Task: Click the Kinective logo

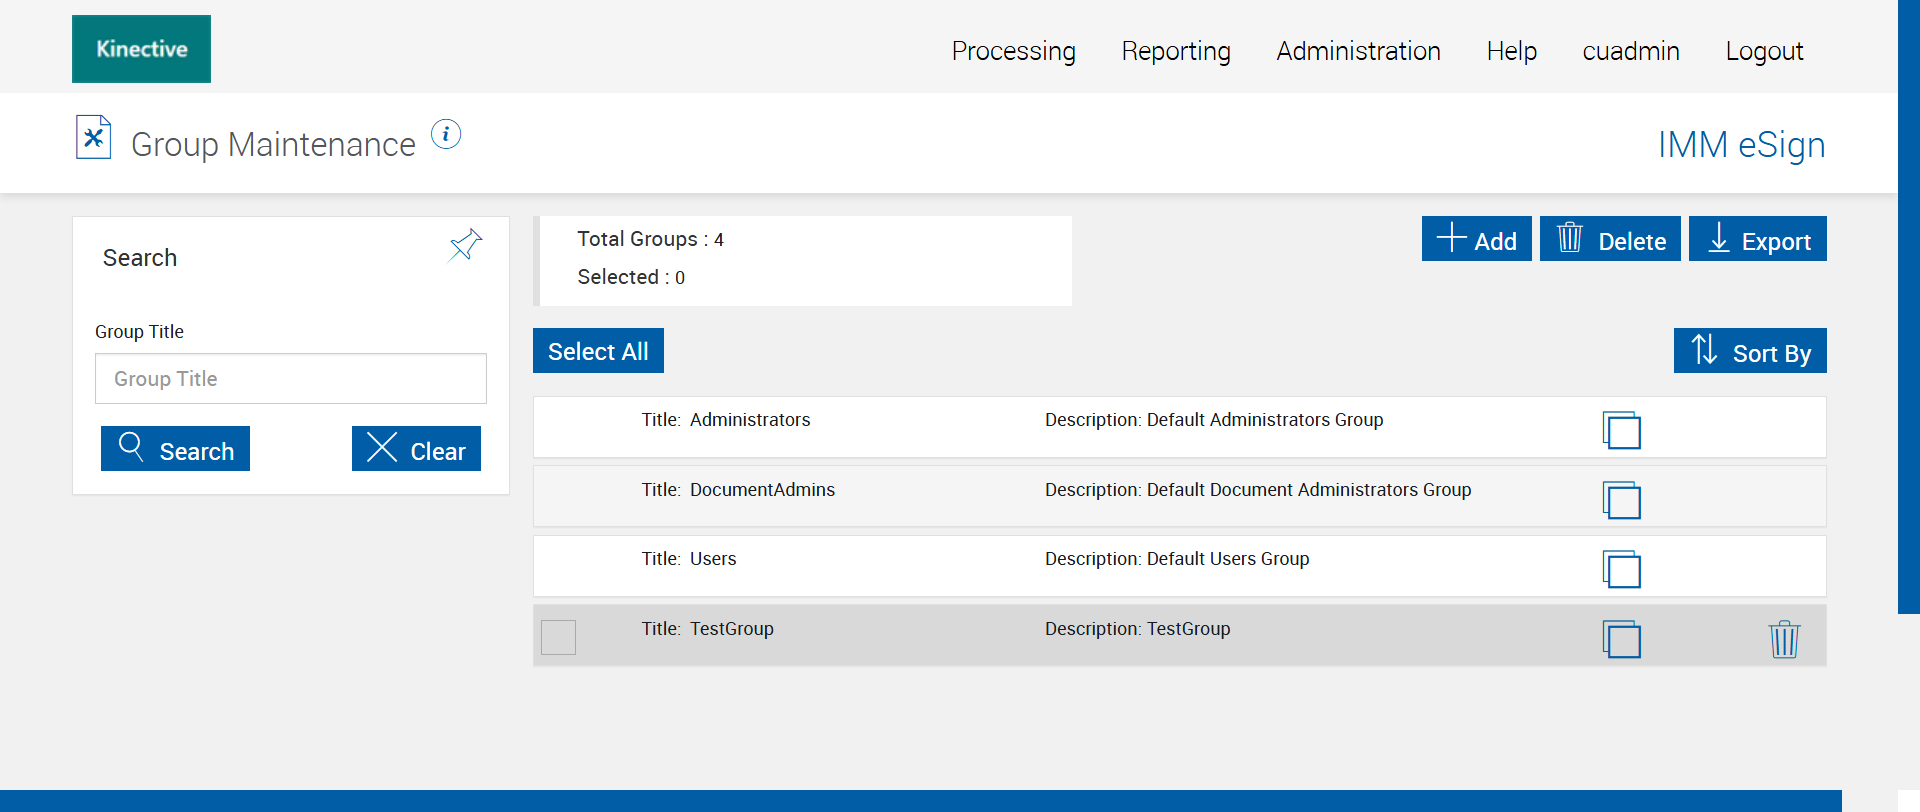Action: (141, 49)
